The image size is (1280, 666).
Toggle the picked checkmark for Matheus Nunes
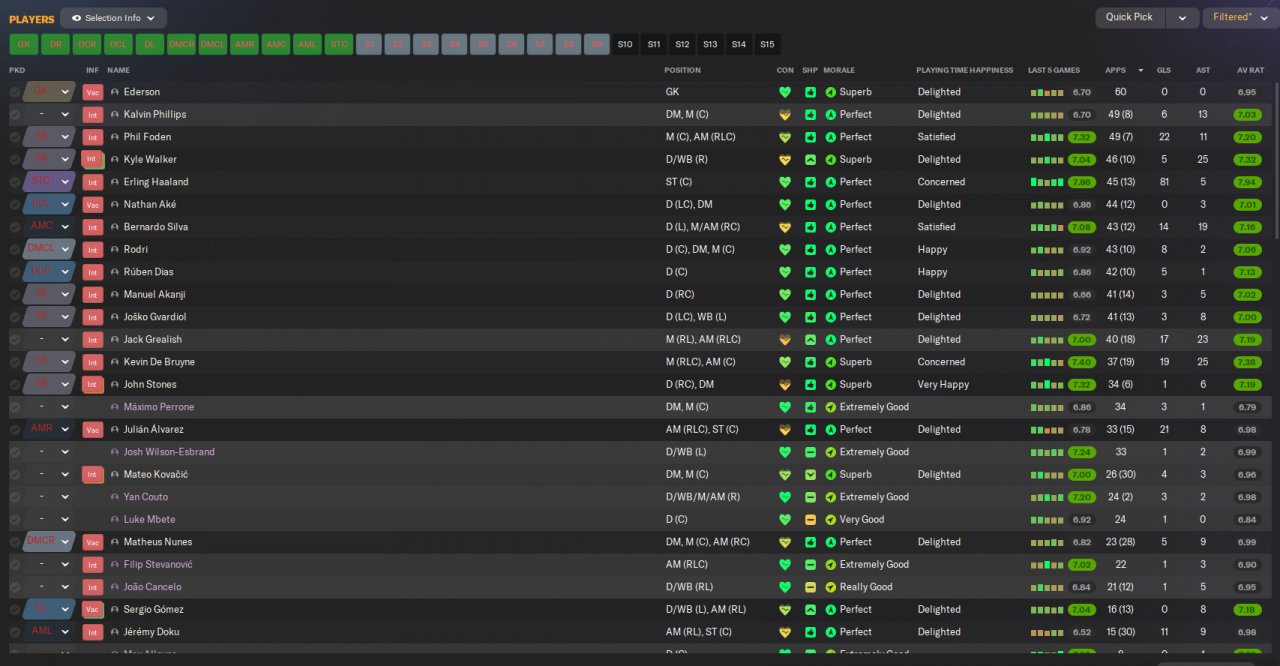14,542
